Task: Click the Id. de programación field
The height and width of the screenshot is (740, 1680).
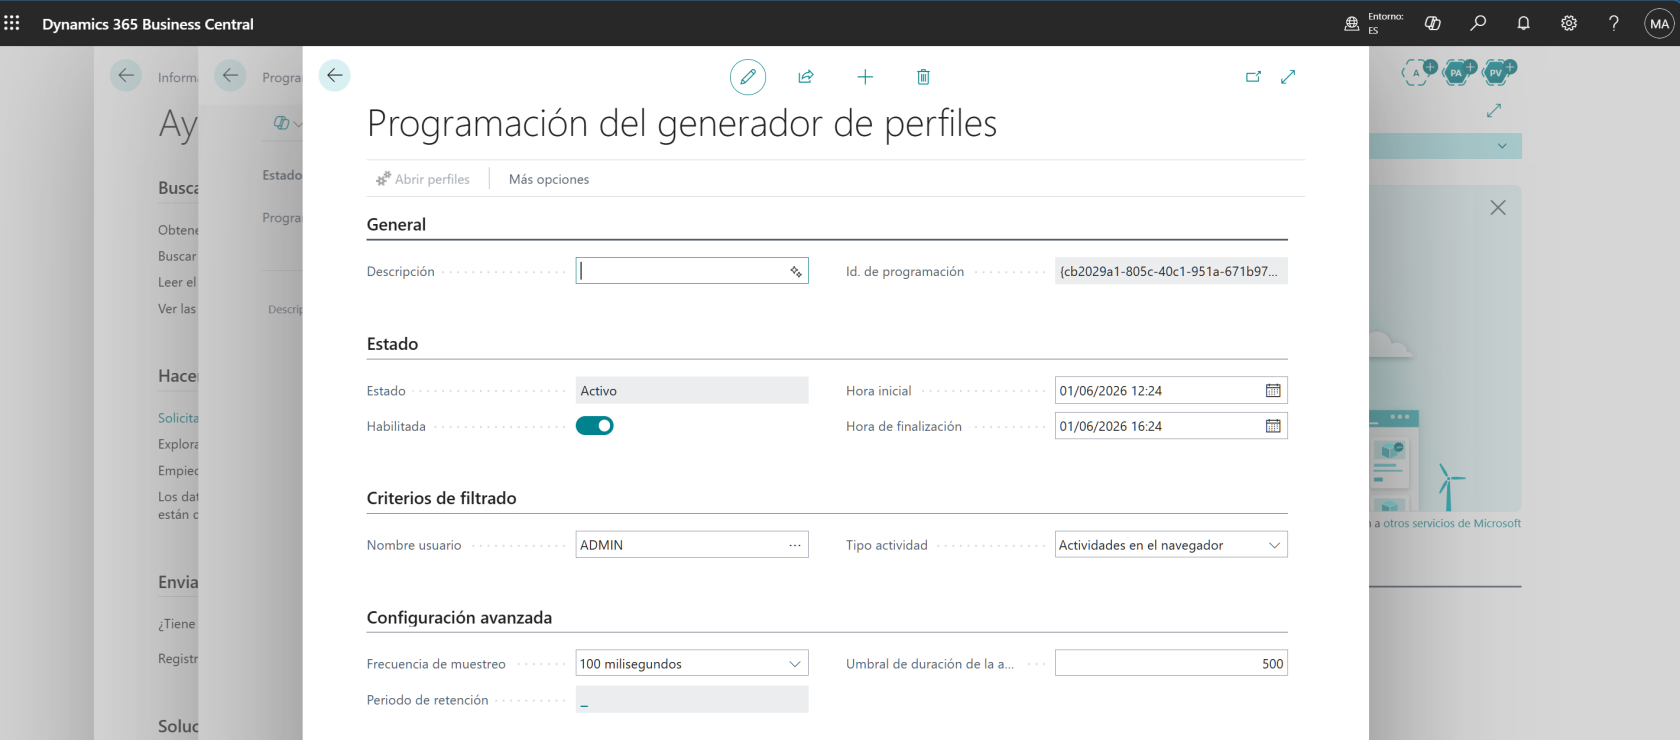Action: click(x=1171, y=271)
